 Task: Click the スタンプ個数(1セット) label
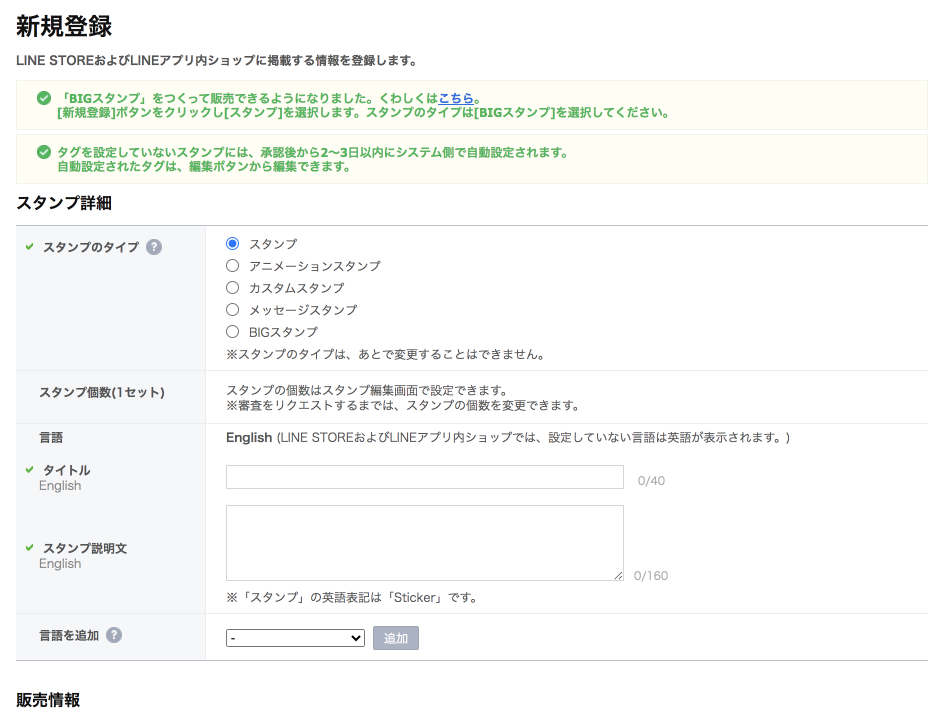pyautogui.click(x=102, y=392)
